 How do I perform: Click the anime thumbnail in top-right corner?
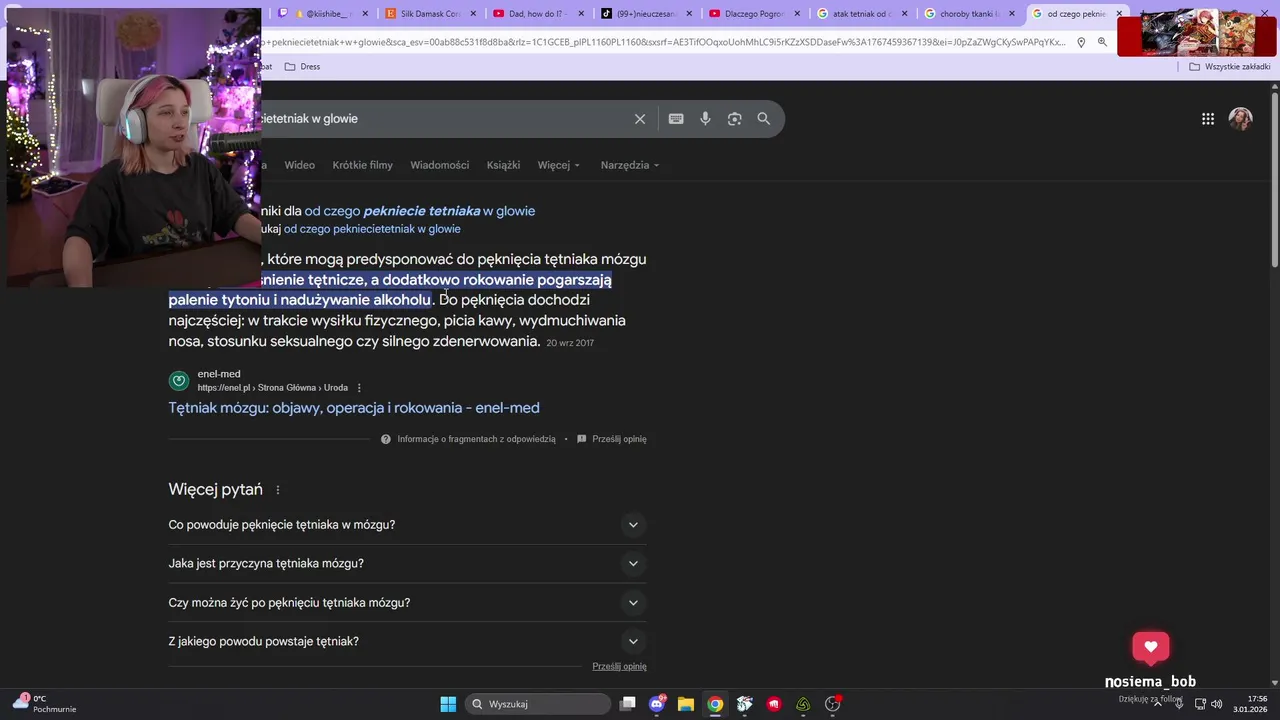[x=1196, y=34]
